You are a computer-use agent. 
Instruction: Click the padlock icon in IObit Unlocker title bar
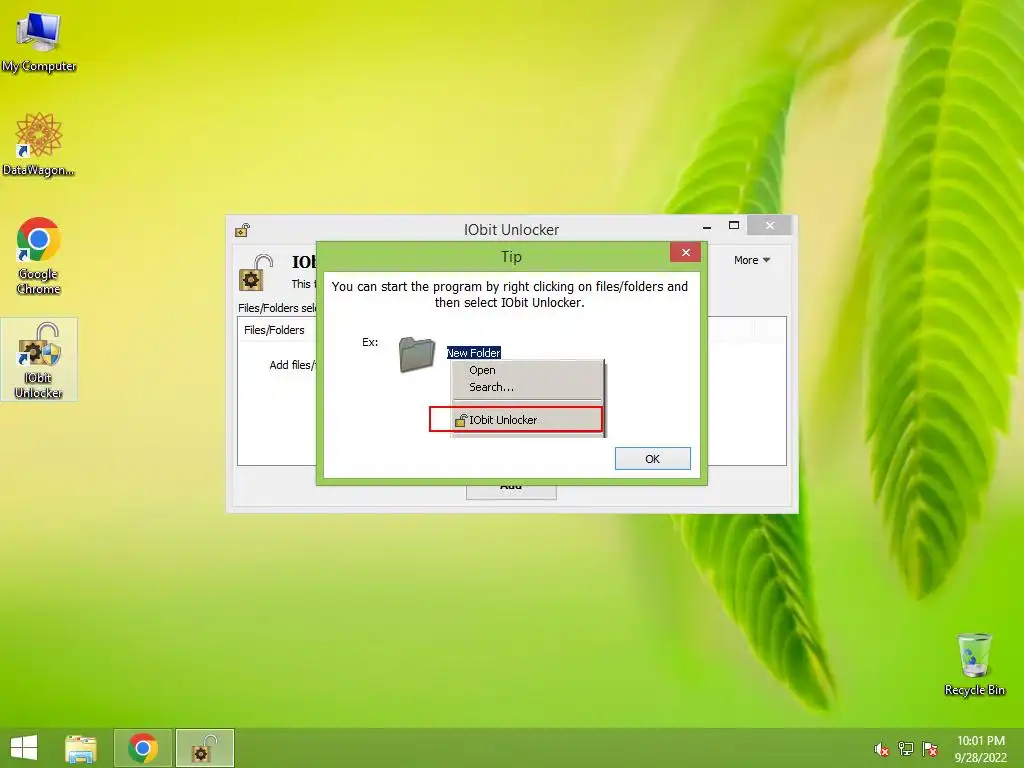[242, 230]
